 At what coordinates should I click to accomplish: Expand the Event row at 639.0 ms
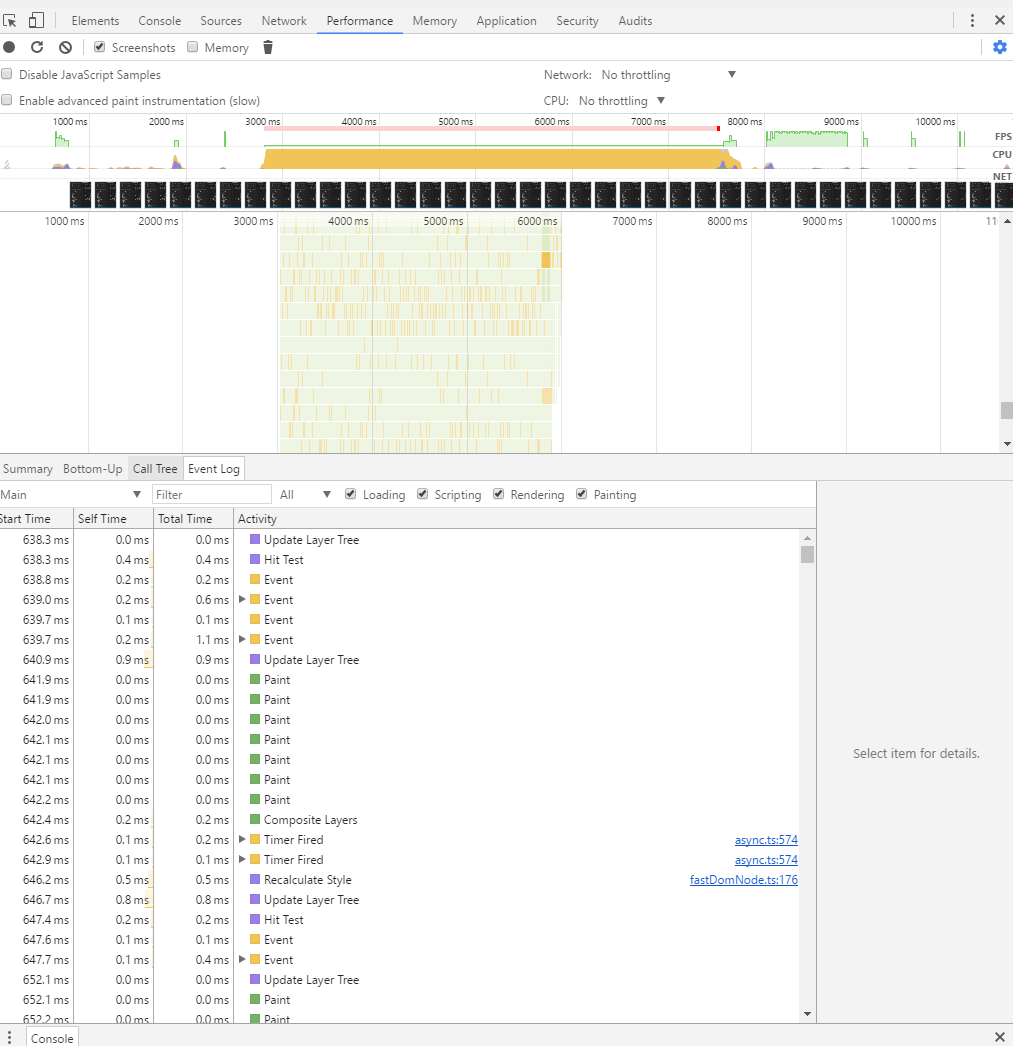point(243,599)
